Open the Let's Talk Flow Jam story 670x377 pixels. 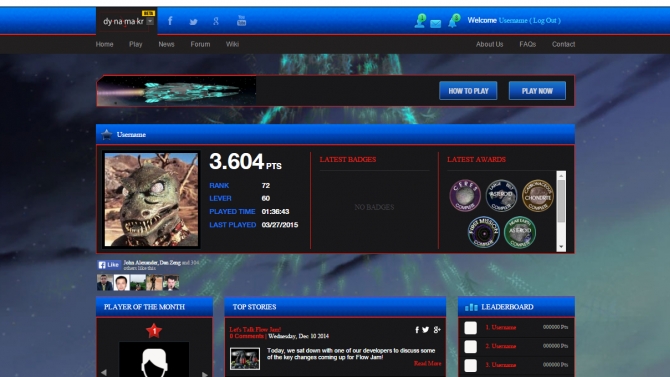click(255, 330)
